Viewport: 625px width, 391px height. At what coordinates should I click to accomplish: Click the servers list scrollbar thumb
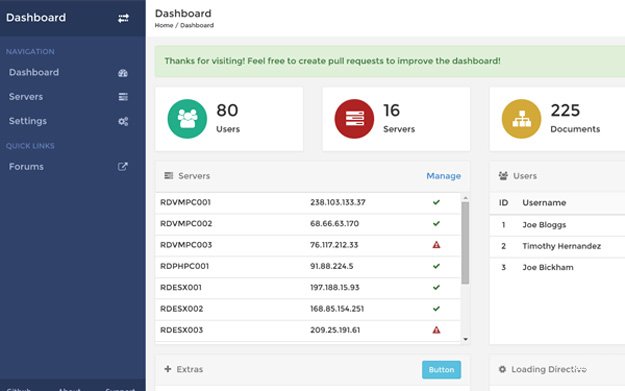click(465, 243)
